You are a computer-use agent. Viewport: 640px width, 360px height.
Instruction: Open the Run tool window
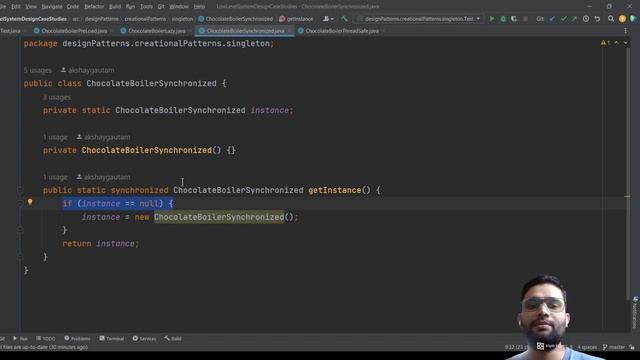(x=20, y=339)
